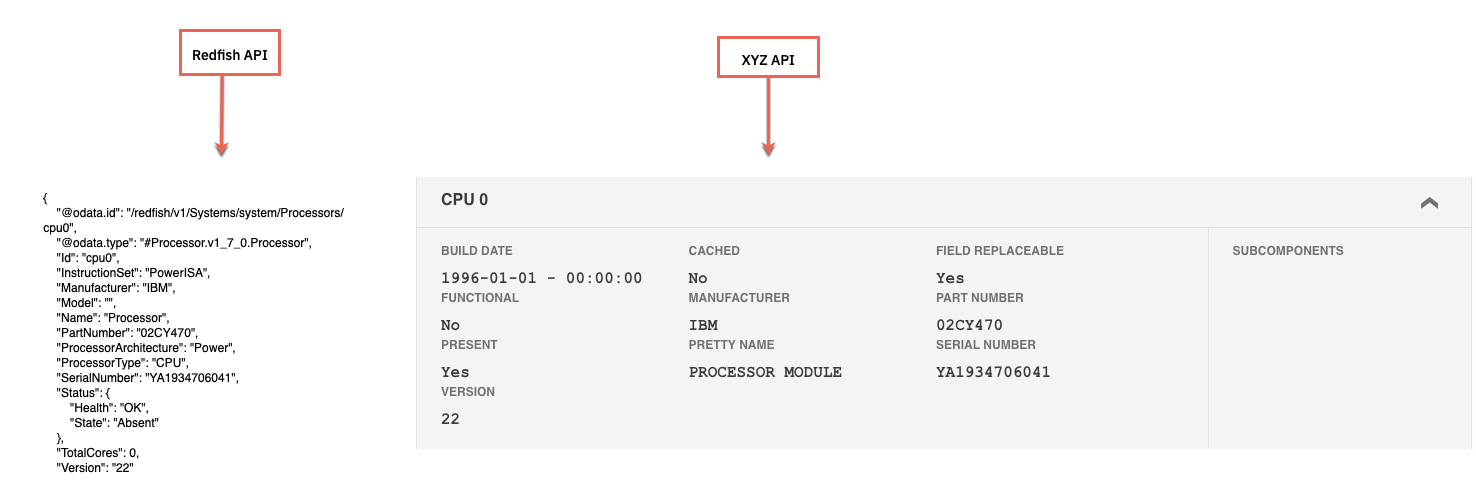Click the BUILD DATE value 1996-01-01

pos(542,278)
